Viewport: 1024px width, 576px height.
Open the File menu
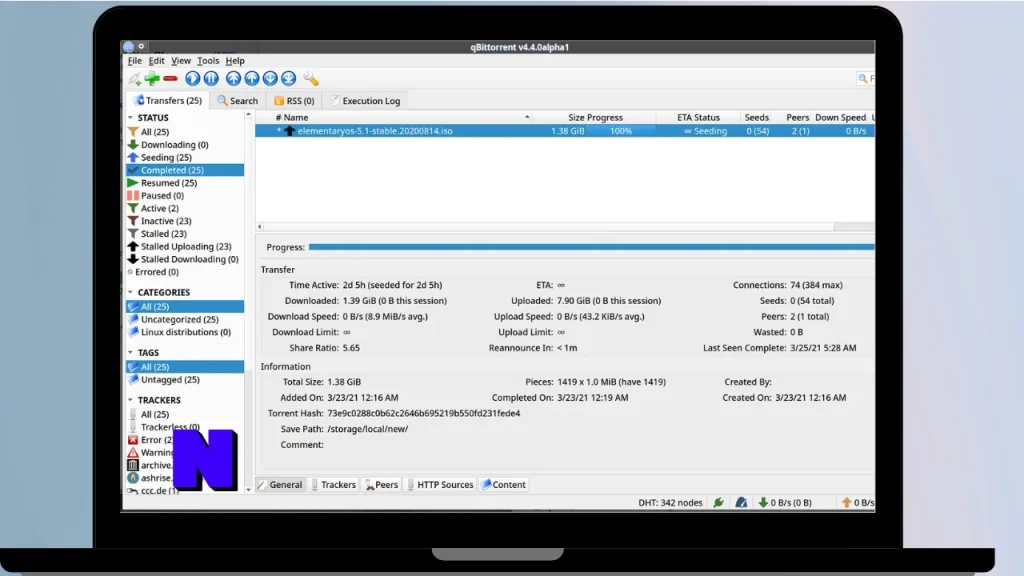click(x=135, y=61)
